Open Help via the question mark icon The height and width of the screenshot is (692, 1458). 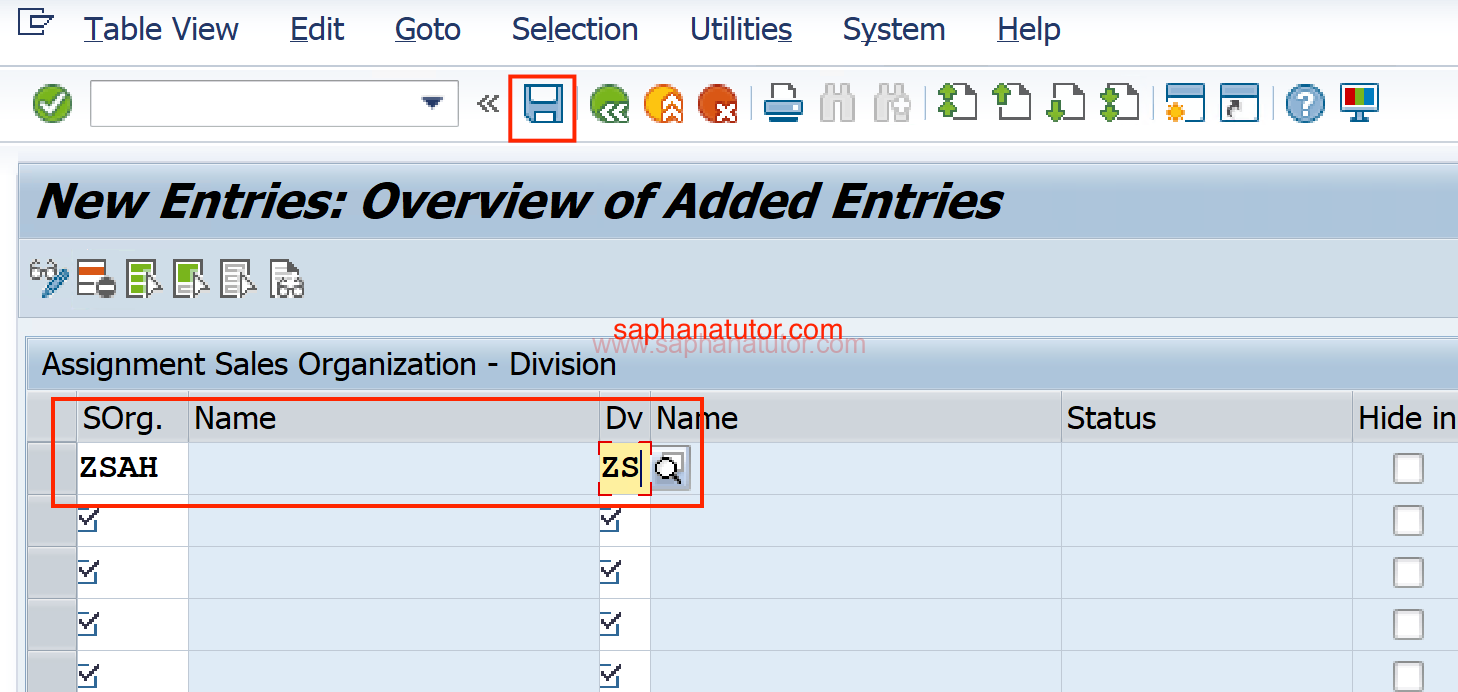(x=1305, y=104)
